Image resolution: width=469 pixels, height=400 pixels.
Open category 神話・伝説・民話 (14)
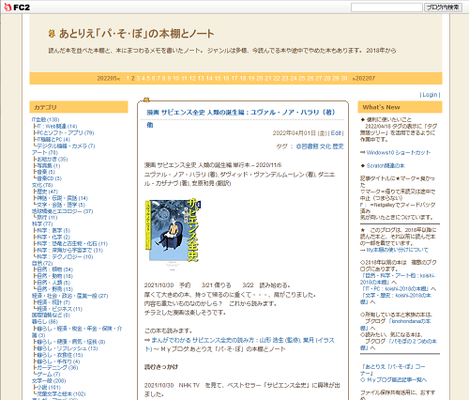pyautogui.click(x=62, y=198)
